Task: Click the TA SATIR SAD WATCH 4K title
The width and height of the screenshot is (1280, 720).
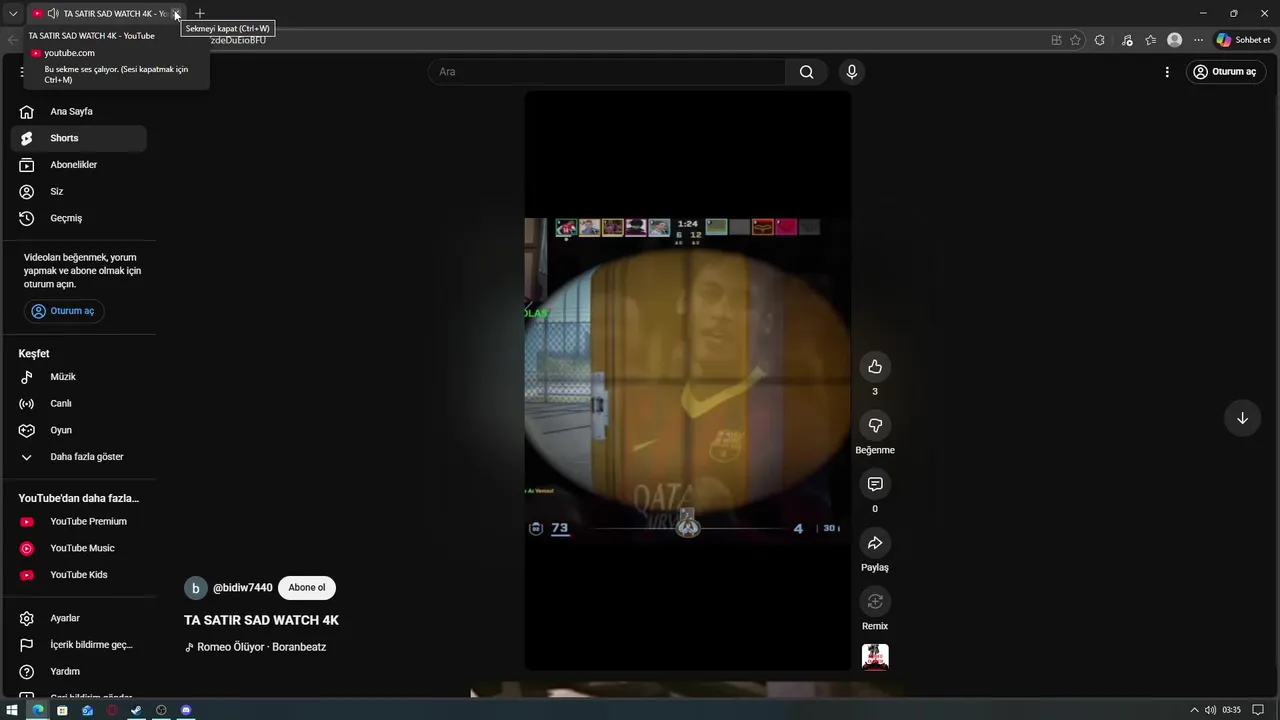Action: click(261, 620)
